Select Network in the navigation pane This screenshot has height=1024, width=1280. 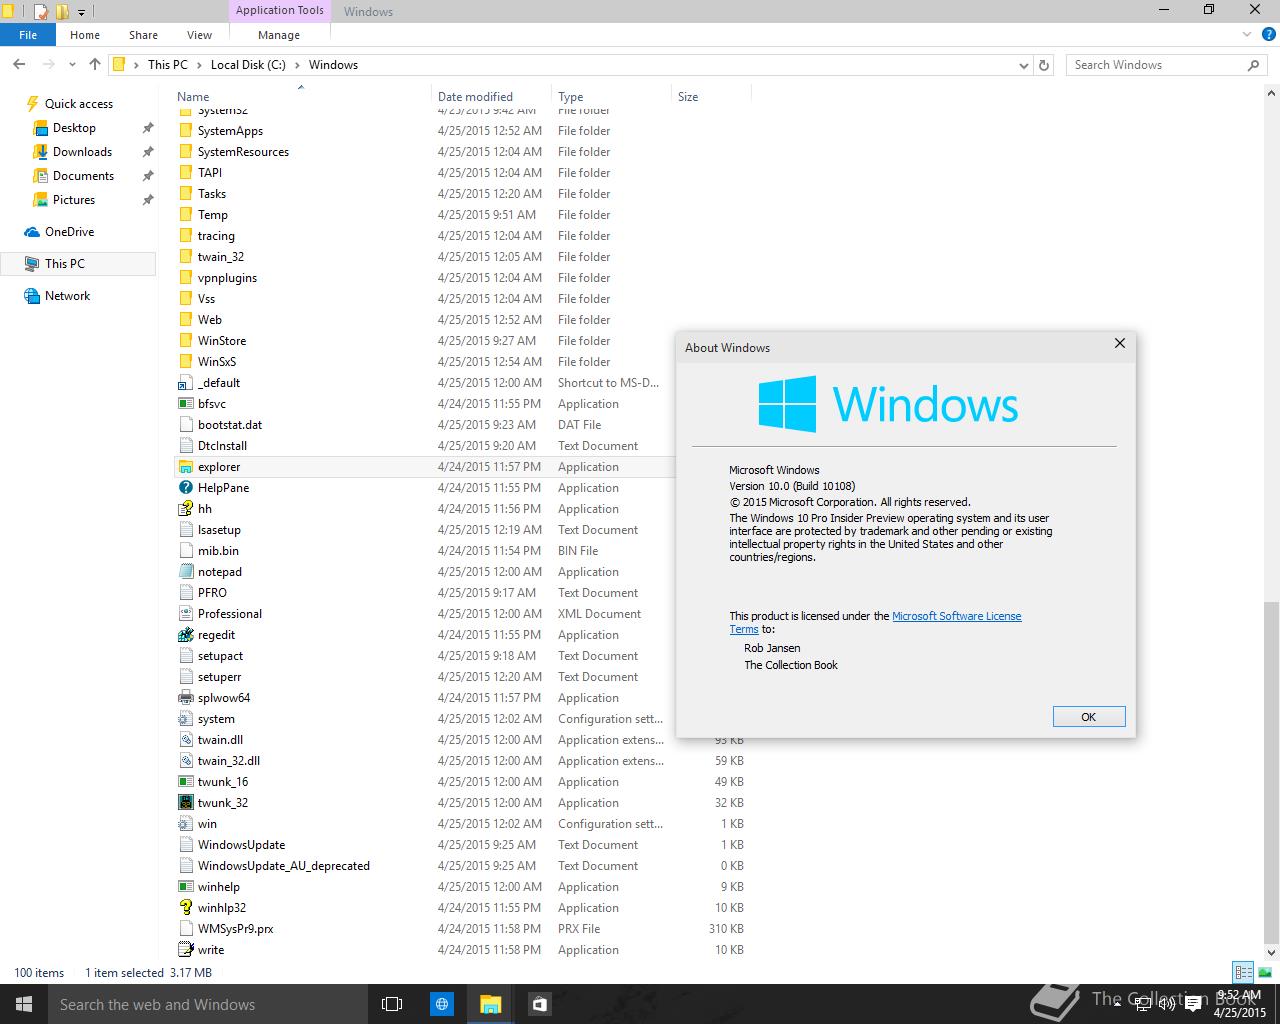tap(67, 296)
